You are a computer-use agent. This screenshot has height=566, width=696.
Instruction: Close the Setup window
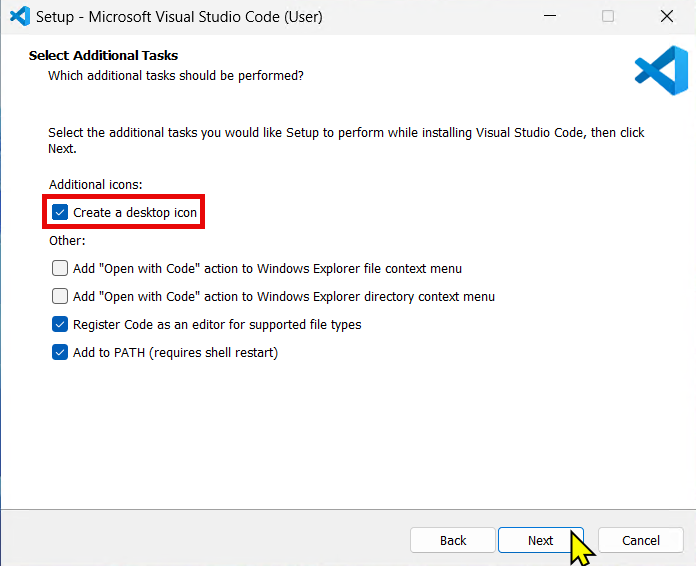pyautogui.click(x=667, y=16)
